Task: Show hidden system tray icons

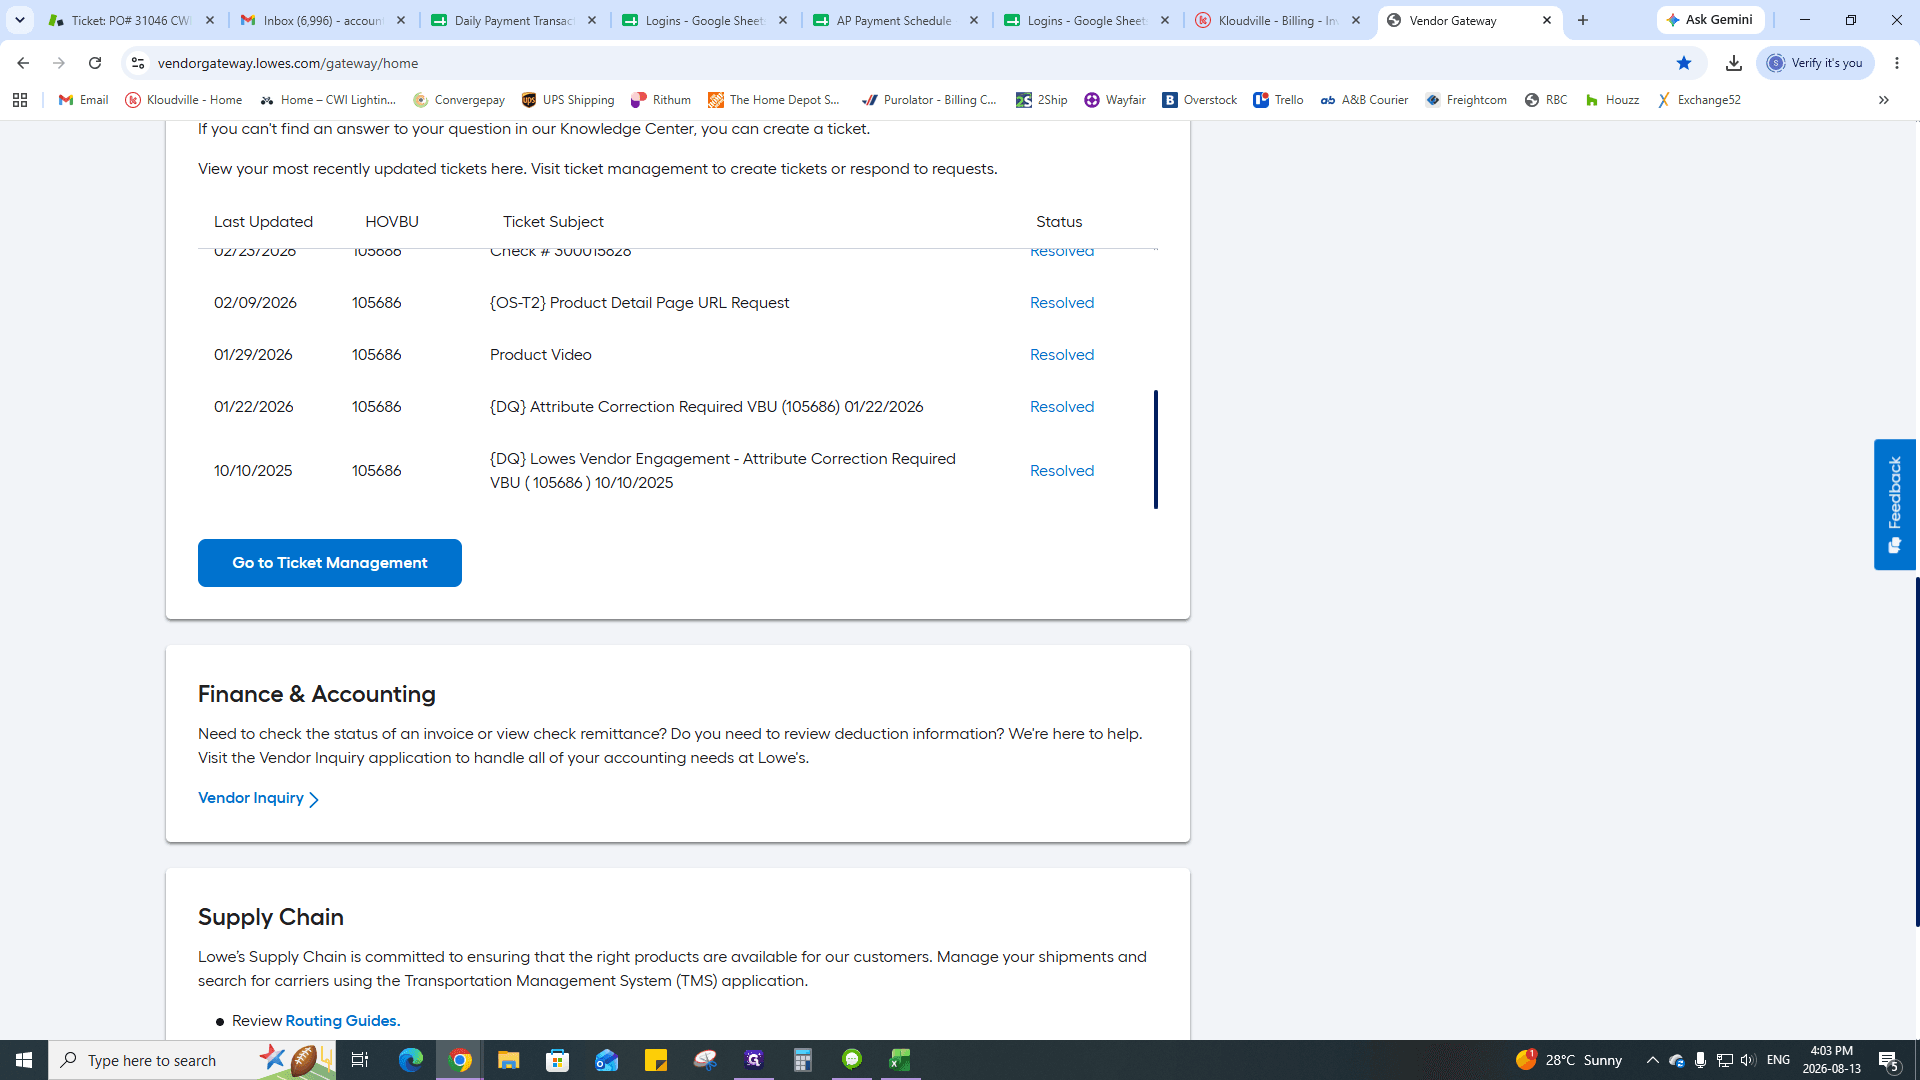Action: (x=1652, y=1060)
